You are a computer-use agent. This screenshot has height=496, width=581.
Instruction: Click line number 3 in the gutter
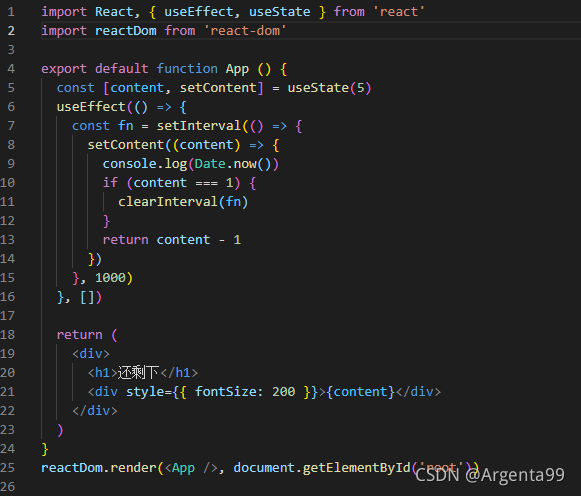[x=11, y=50]
